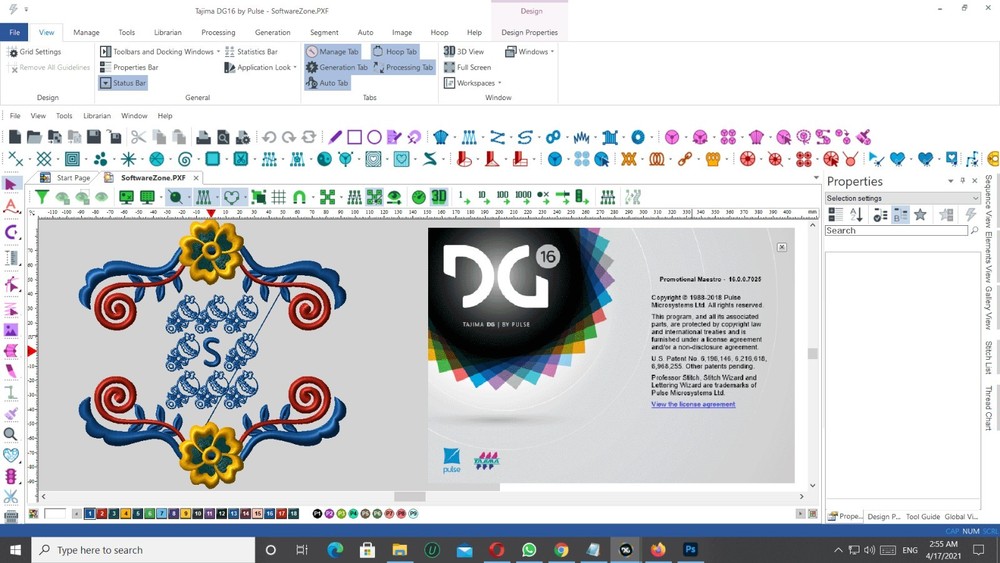Toggle the Processing Tab option
The height and width of the screenshot is (563, 1000).
pyautogui.click(x=403, y=67)
